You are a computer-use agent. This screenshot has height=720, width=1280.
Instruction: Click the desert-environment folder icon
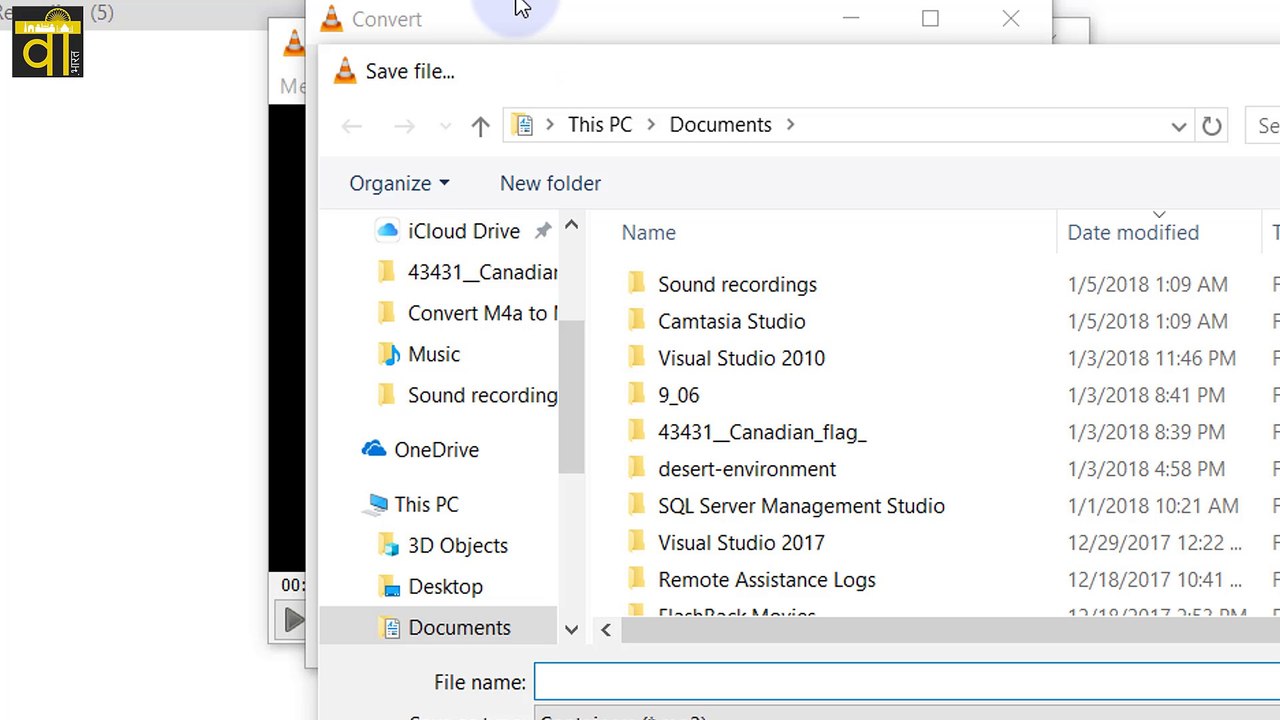[x=637, y=469]
